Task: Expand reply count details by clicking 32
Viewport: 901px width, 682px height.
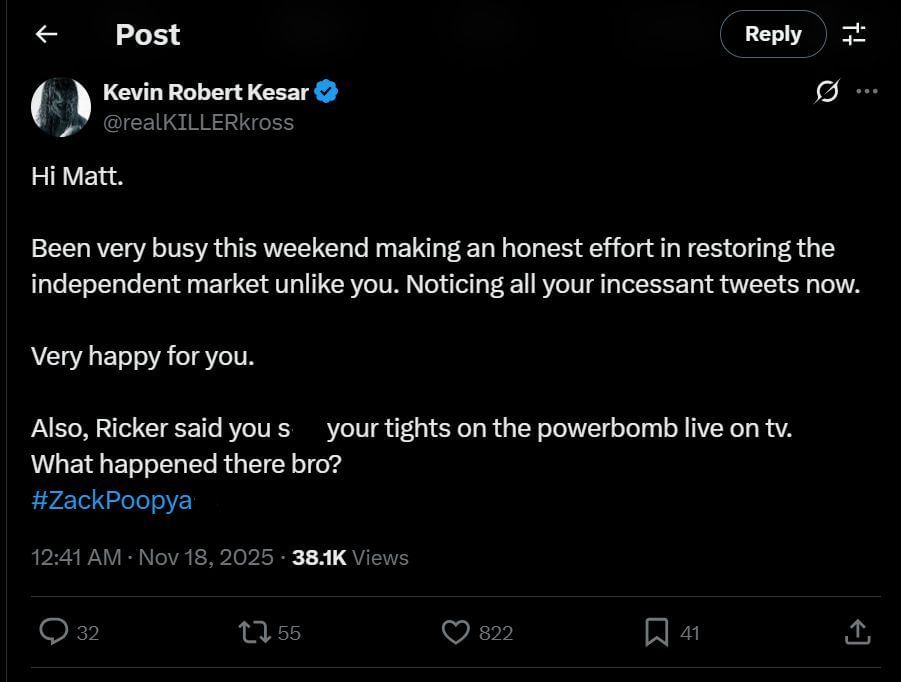Action: [88, 632]
